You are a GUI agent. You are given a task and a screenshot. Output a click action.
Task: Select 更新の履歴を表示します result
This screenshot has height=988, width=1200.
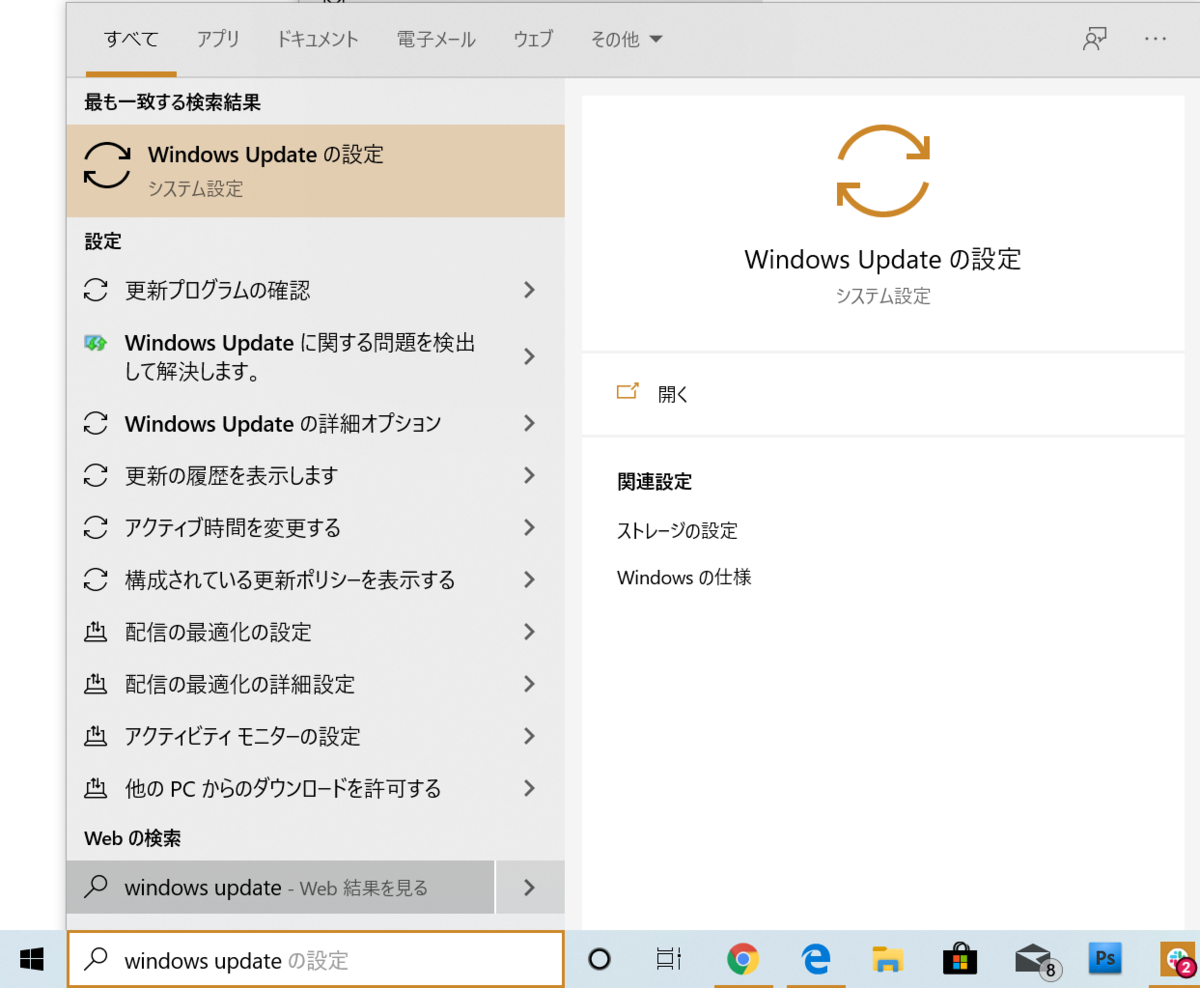tap(315, 475)
